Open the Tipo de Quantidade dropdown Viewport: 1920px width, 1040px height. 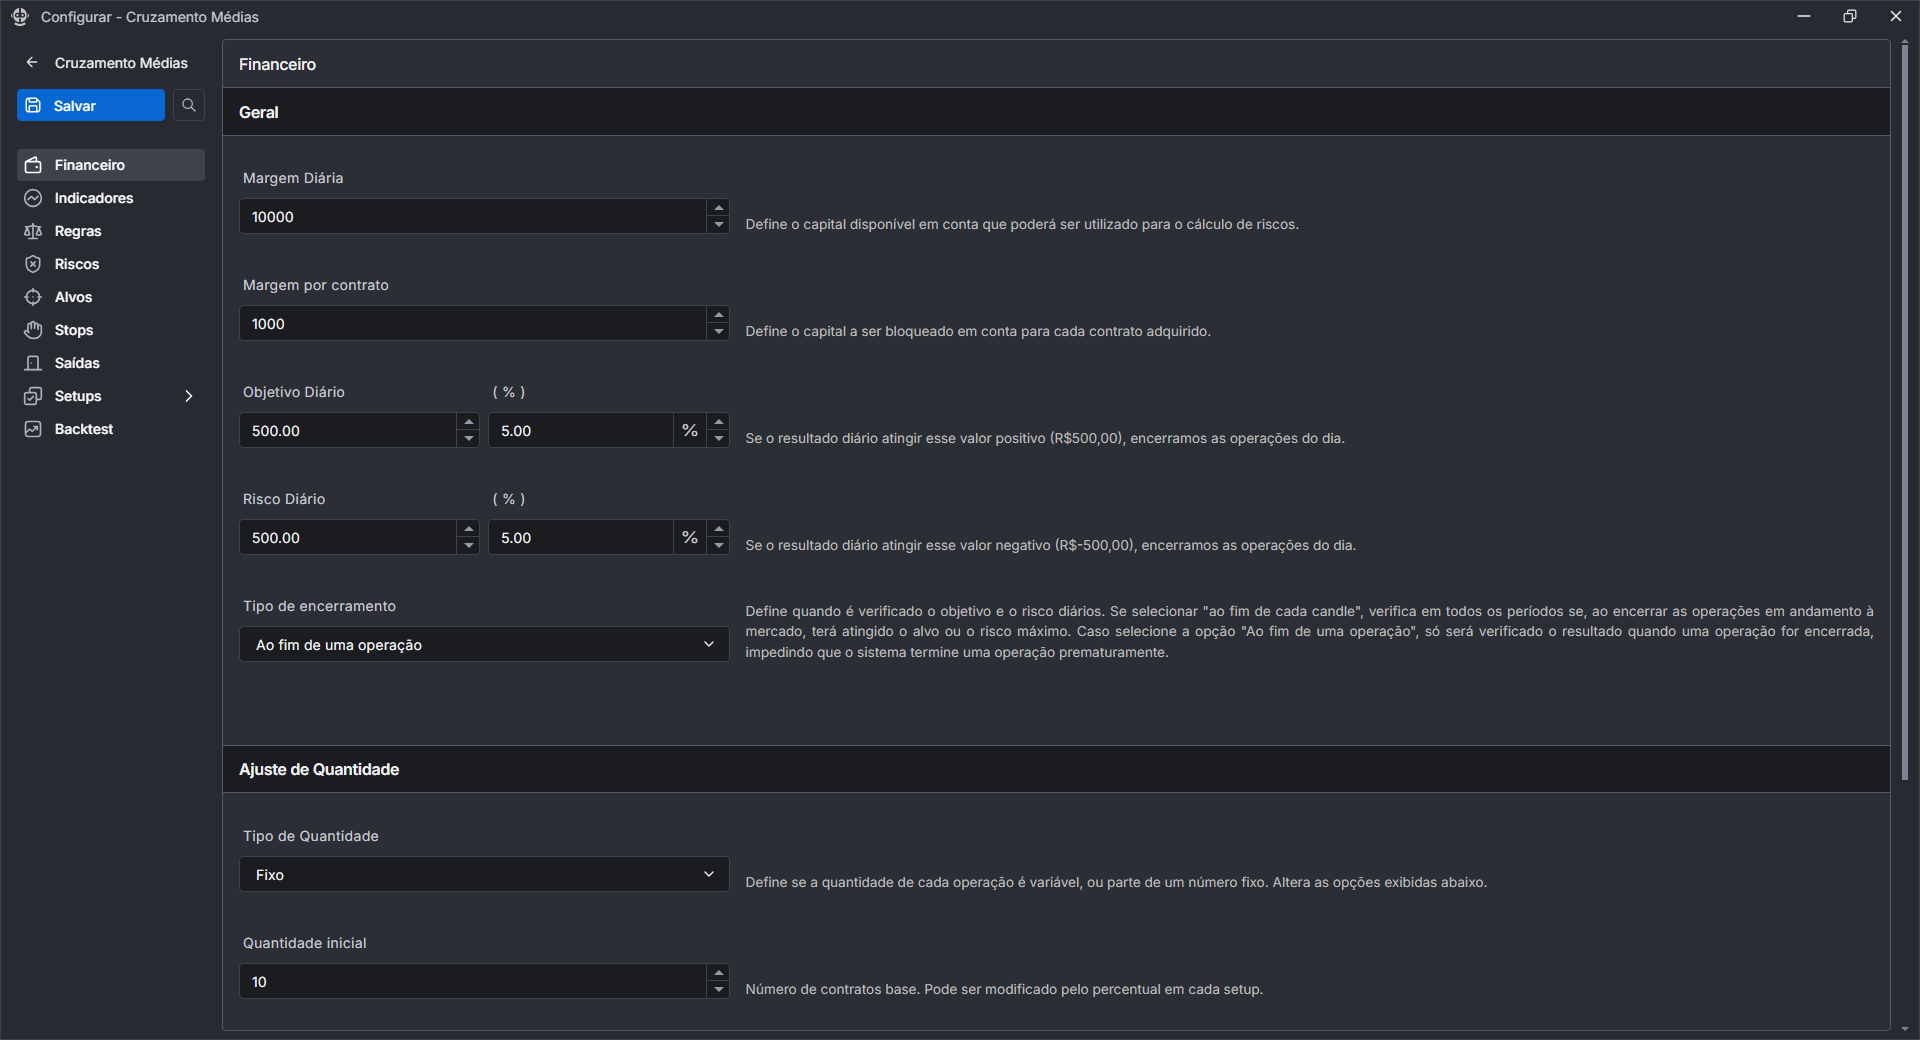click(484, 874)
